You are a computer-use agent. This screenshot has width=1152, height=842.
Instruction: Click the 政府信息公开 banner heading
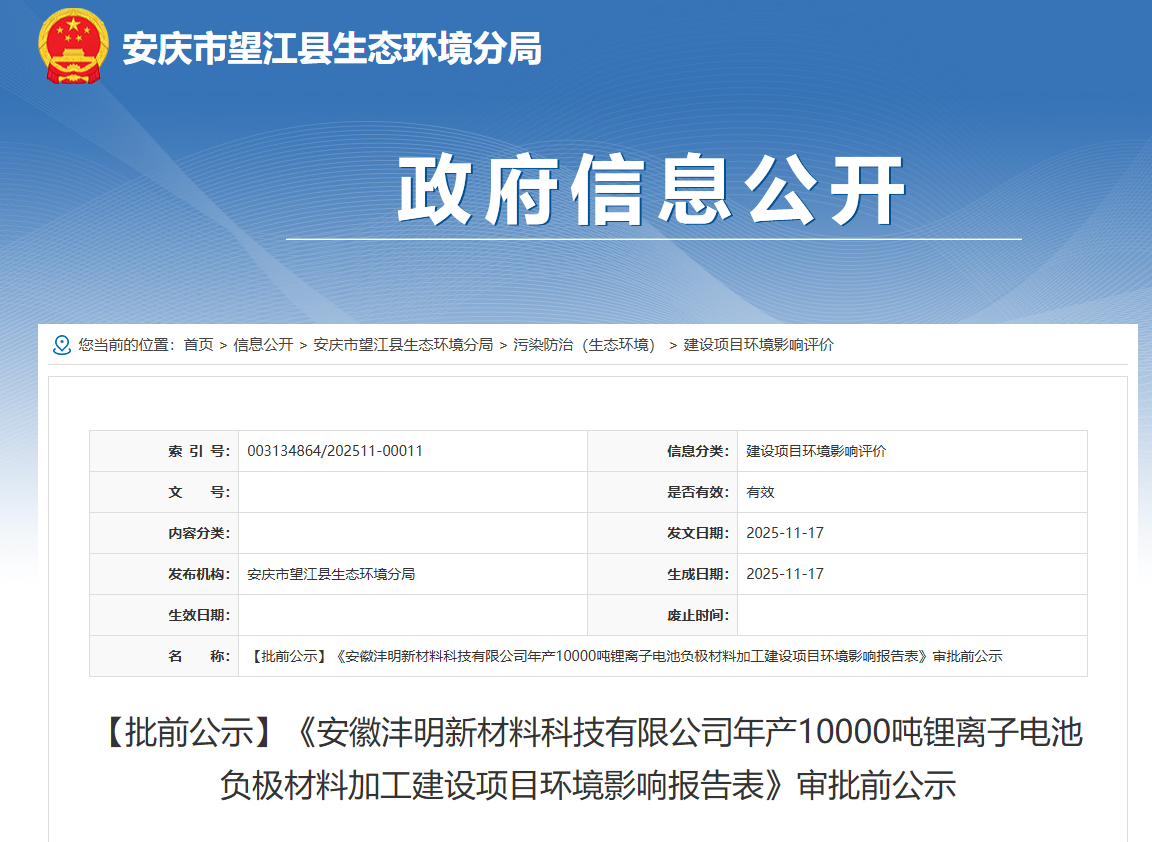point(652,191)
